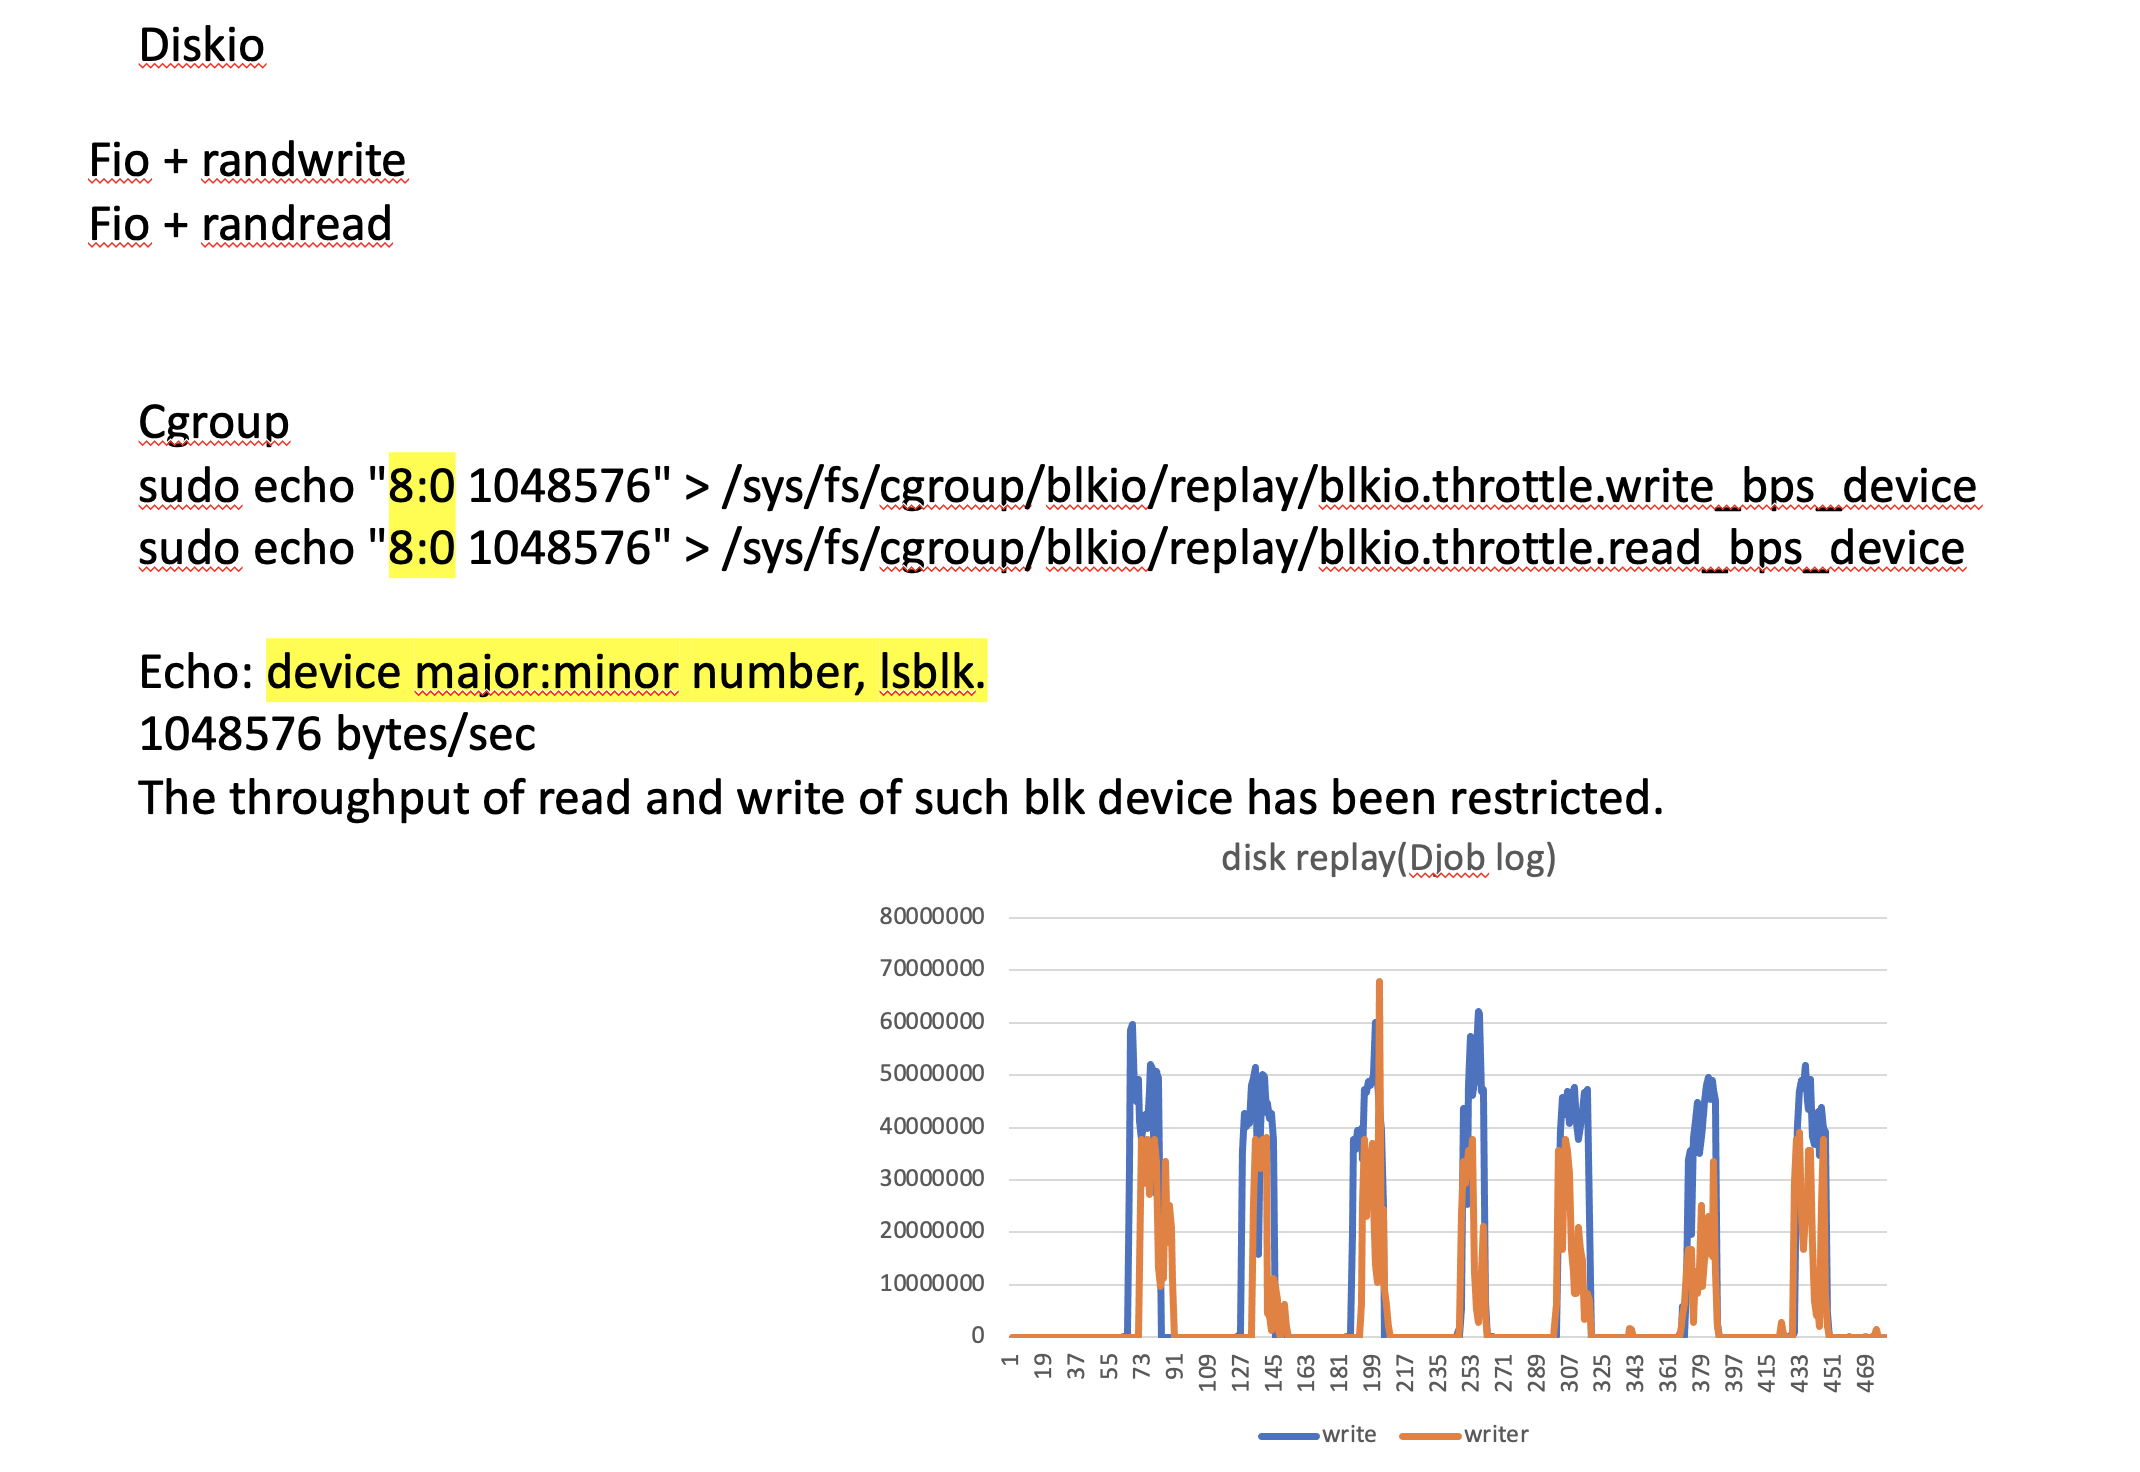Click the Cgroup heading
This screenshot has height=1472, width=2140.
213,422
